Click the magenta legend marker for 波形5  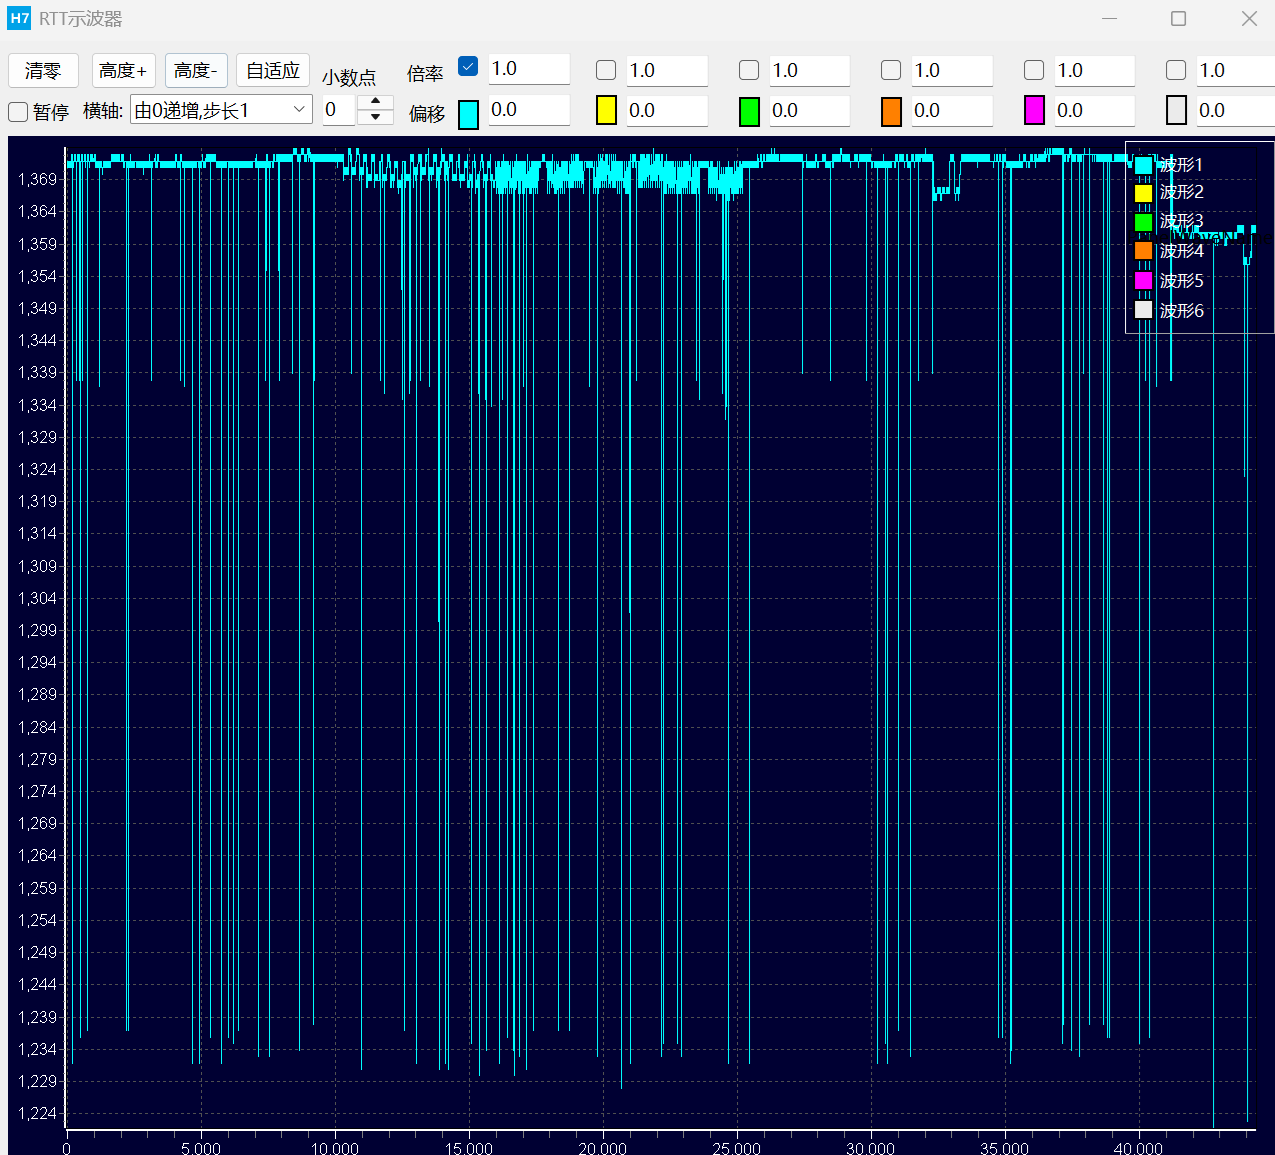1143,280
